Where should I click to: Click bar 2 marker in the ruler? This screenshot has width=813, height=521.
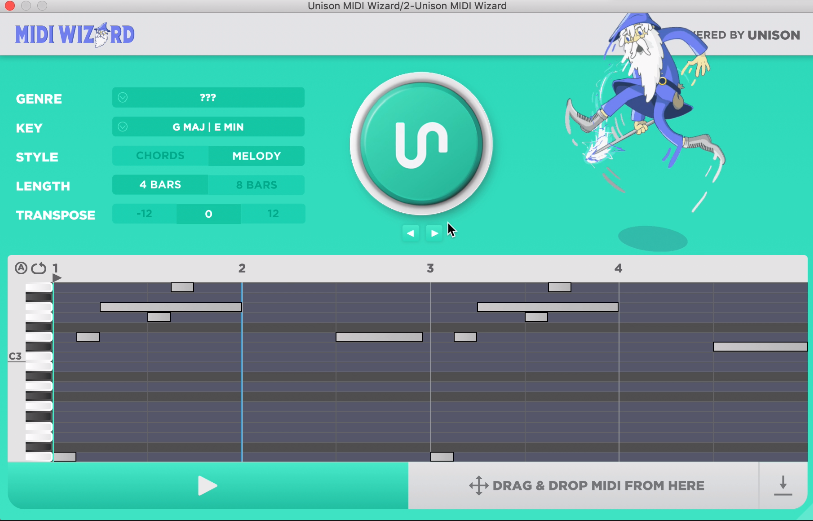click(x=242, y=268)
